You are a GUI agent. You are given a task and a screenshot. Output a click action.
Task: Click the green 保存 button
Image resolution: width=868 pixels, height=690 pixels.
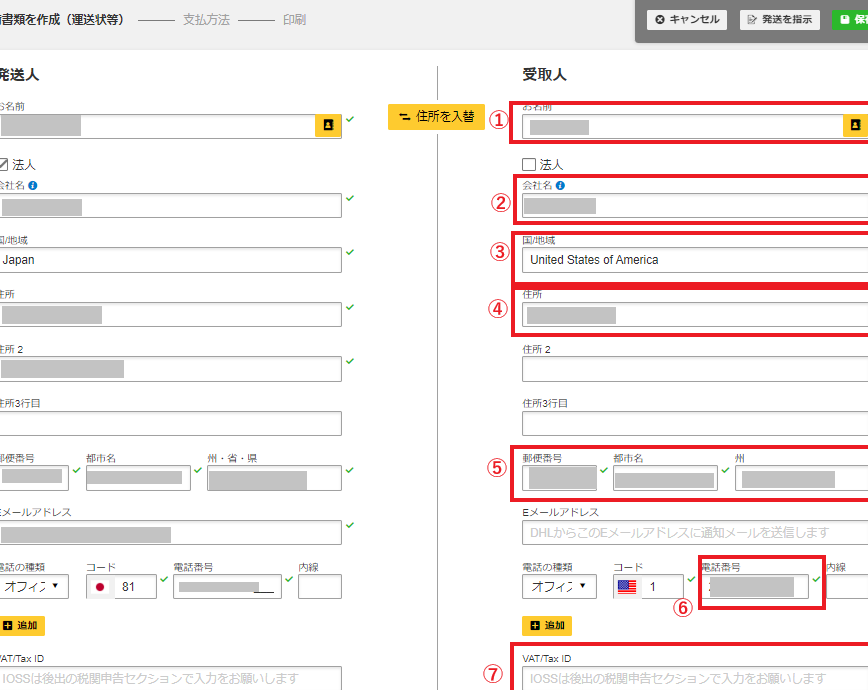(851, 19)
